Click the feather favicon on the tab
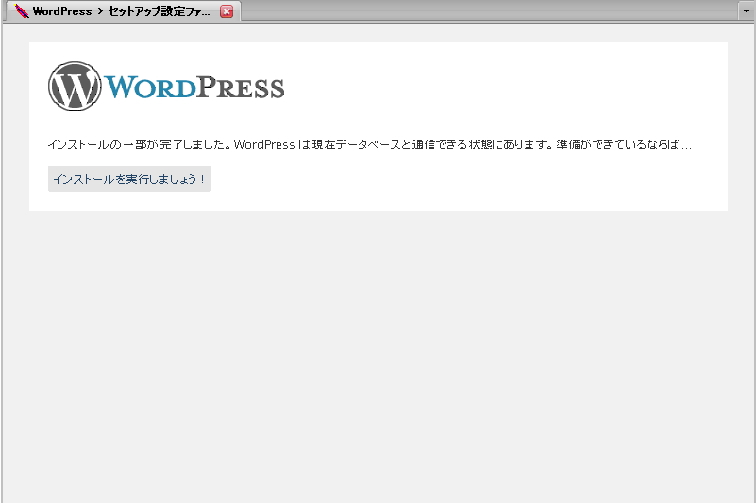The height and width of the screenshot is (503, 756). click(21, 11)
